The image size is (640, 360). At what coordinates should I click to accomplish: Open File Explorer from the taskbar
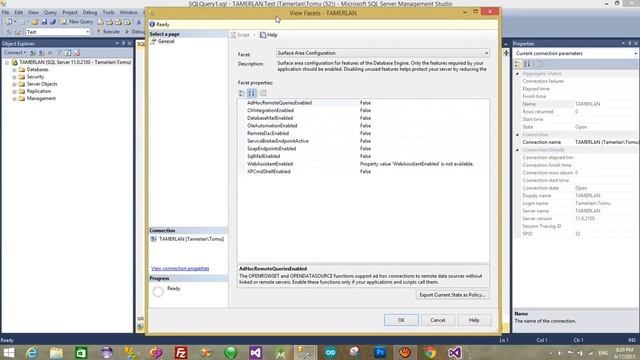pos(56,353)
